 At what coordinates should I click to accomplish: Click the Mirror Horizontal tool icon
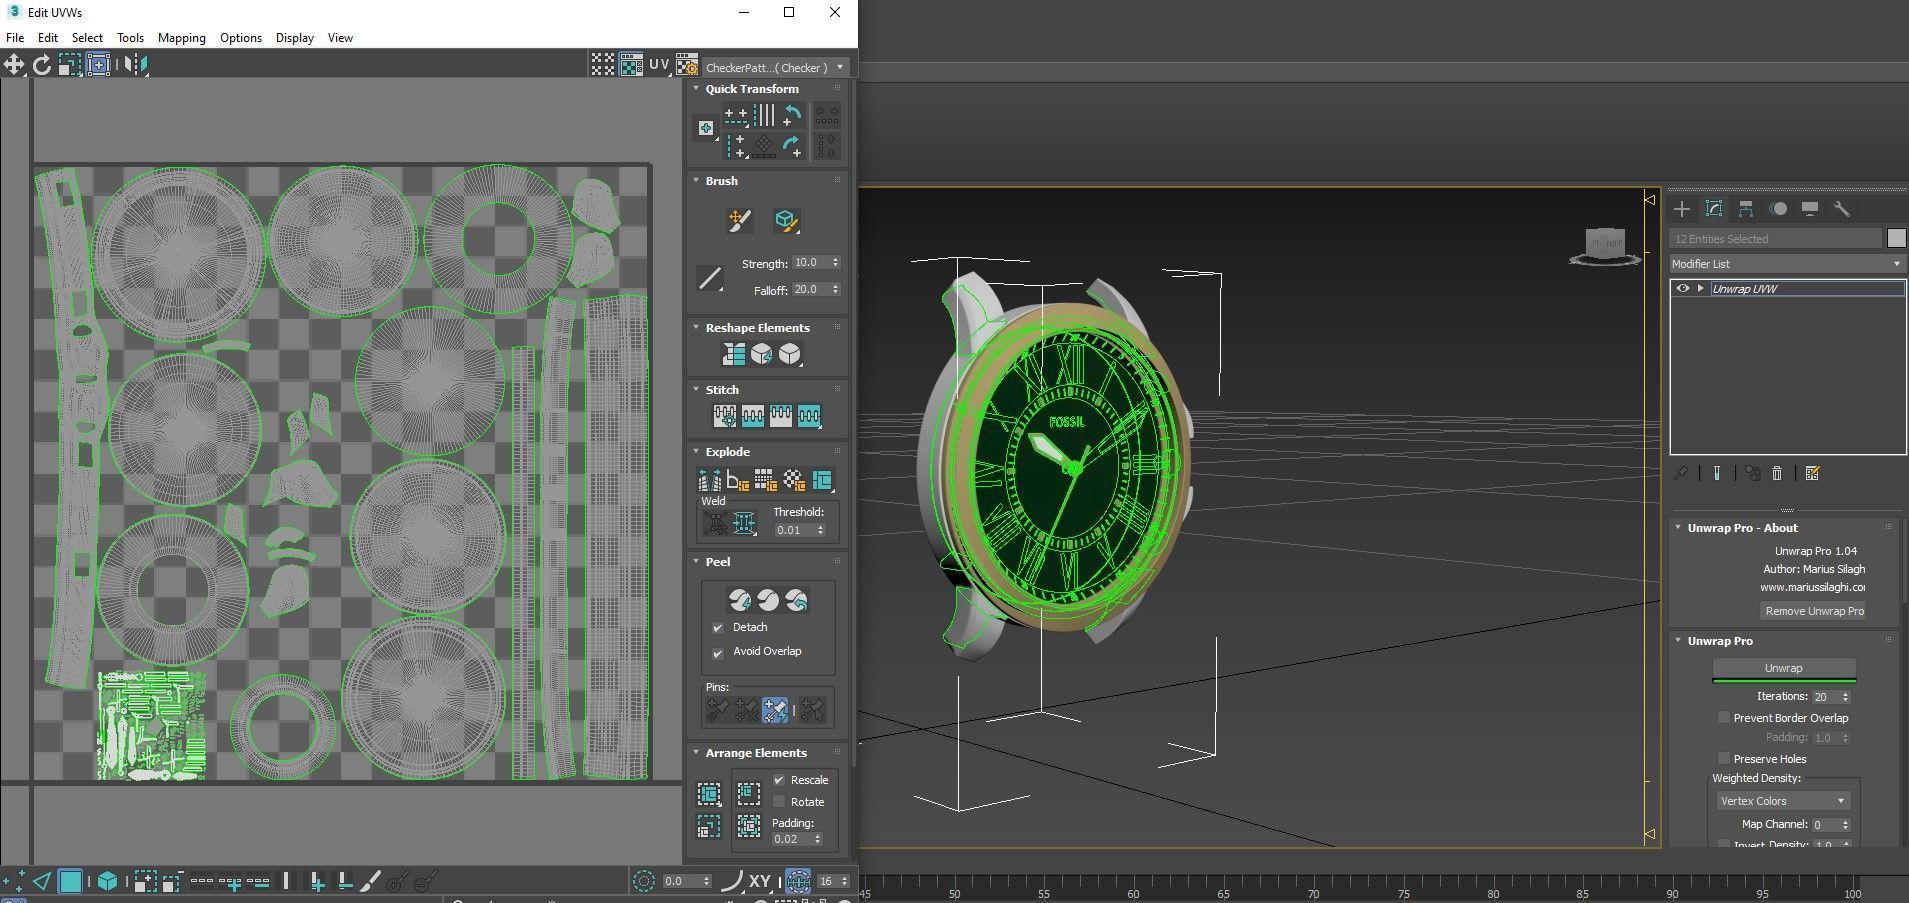136,65
